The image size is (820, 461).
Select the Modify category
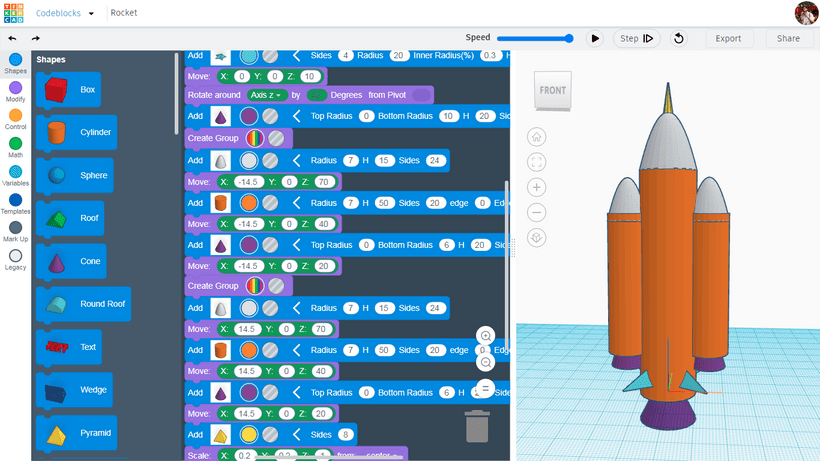coord(15,91)
